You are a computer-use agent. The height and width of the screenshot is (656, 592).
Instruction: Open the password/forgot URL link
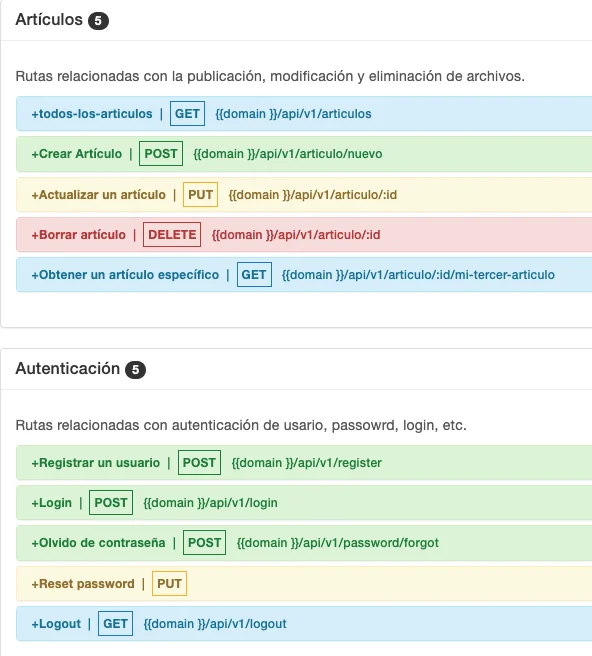338,543
